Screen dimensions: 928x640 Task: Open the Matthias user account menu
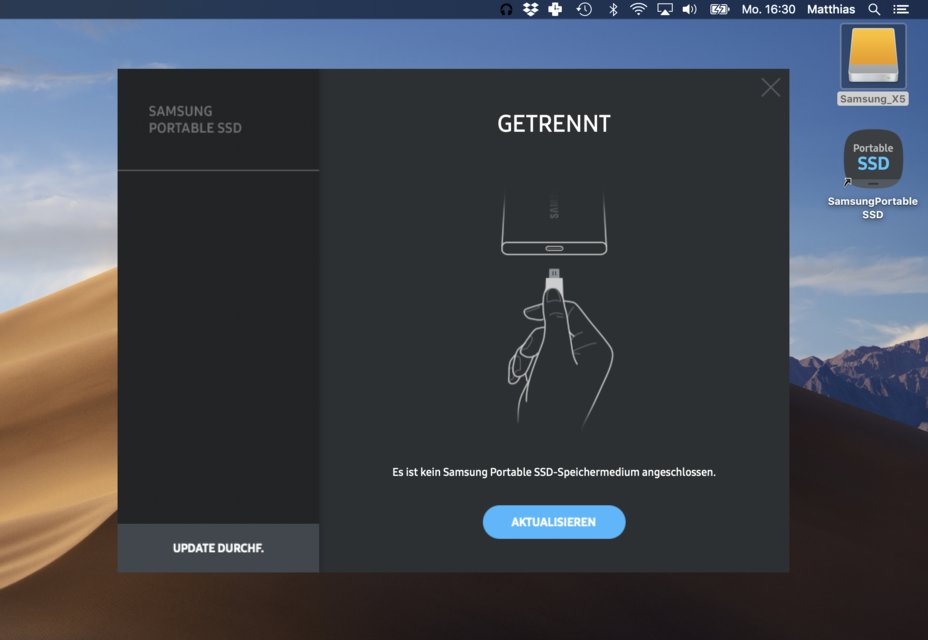(831, 9)
